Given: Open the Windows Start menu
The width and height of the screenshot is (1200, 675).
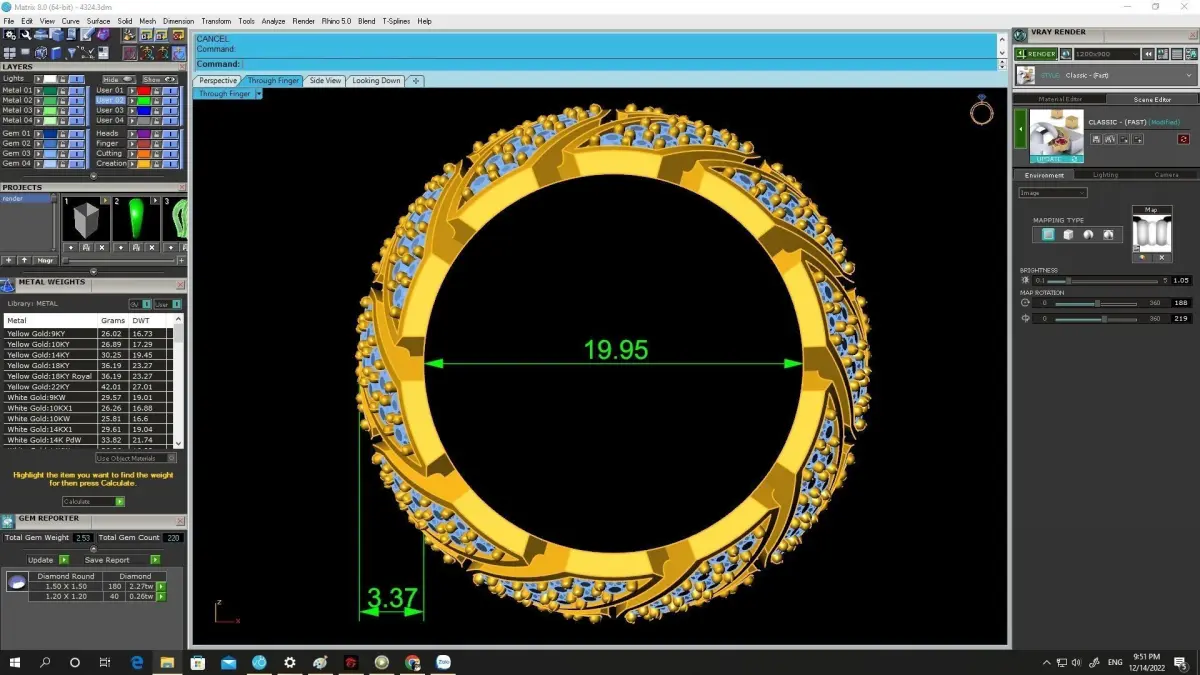Looking at the screenshot, I should (15, 662).
